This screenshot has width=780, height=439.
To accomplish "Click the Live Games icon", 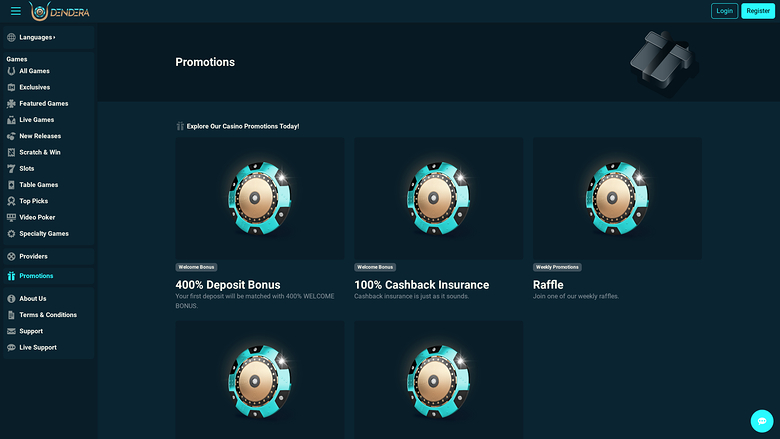I will point(11,120).
